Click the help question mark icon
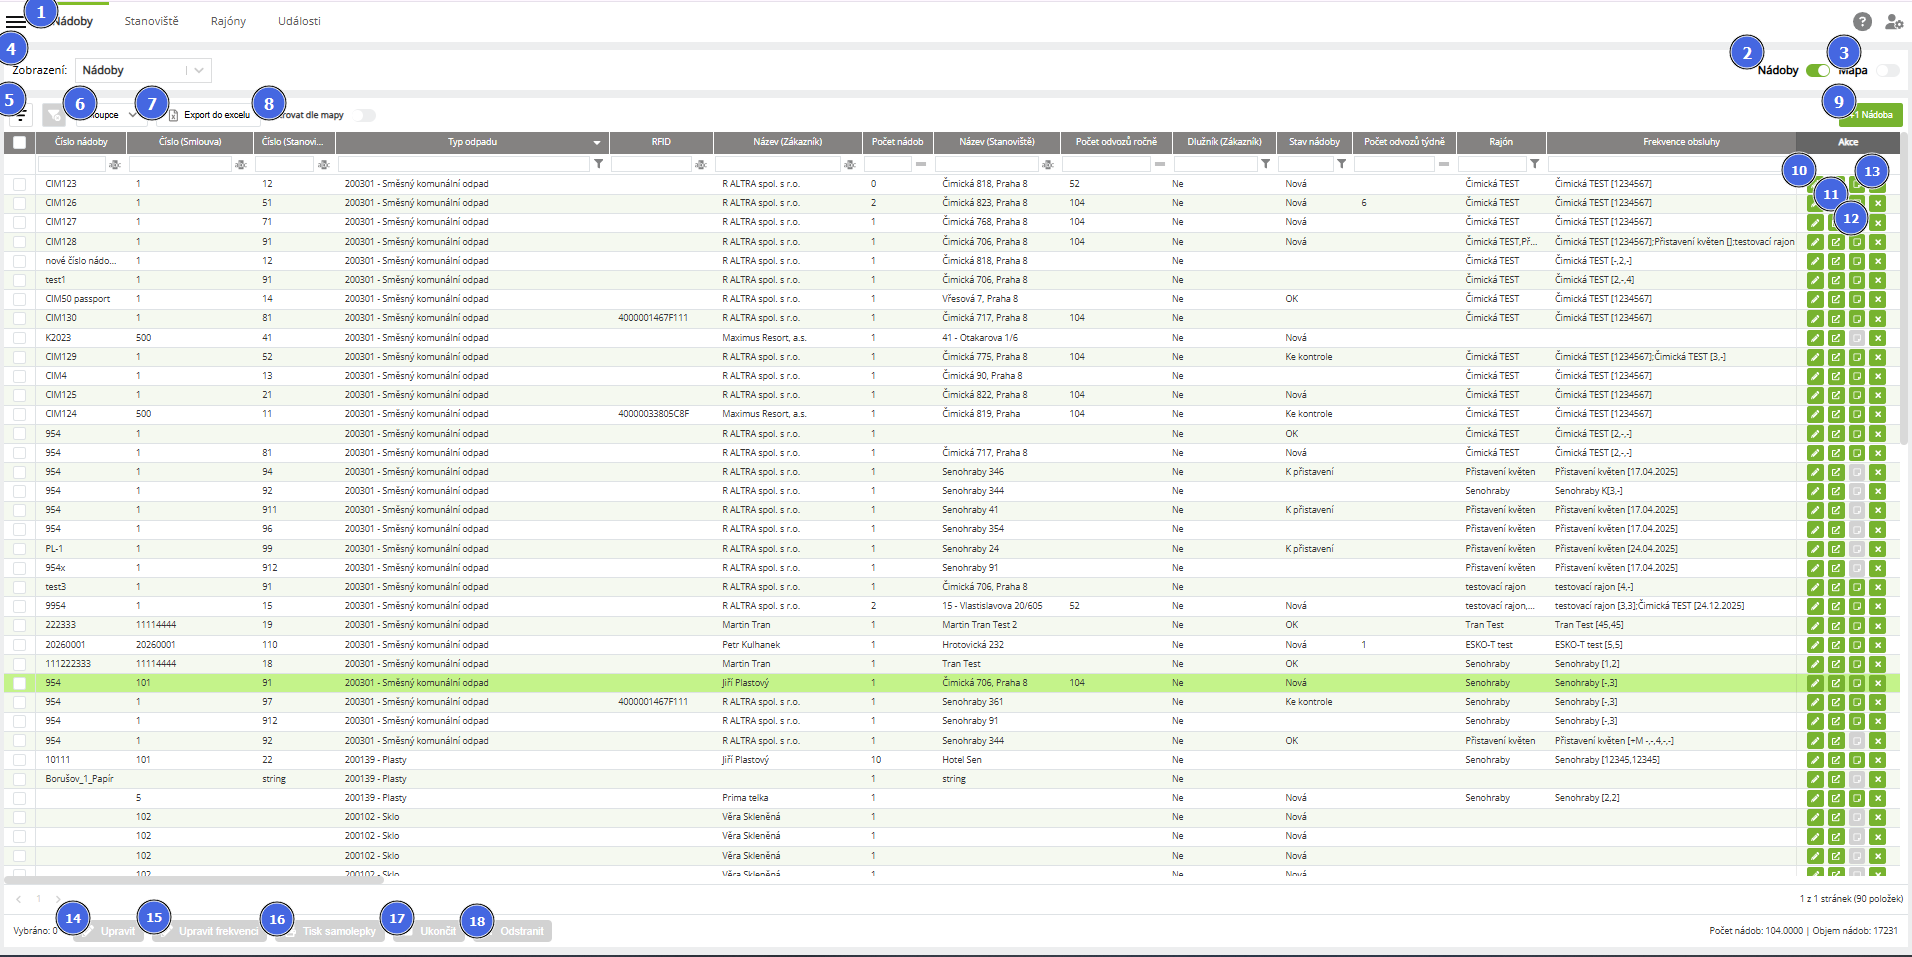 tap(1861, 21)
